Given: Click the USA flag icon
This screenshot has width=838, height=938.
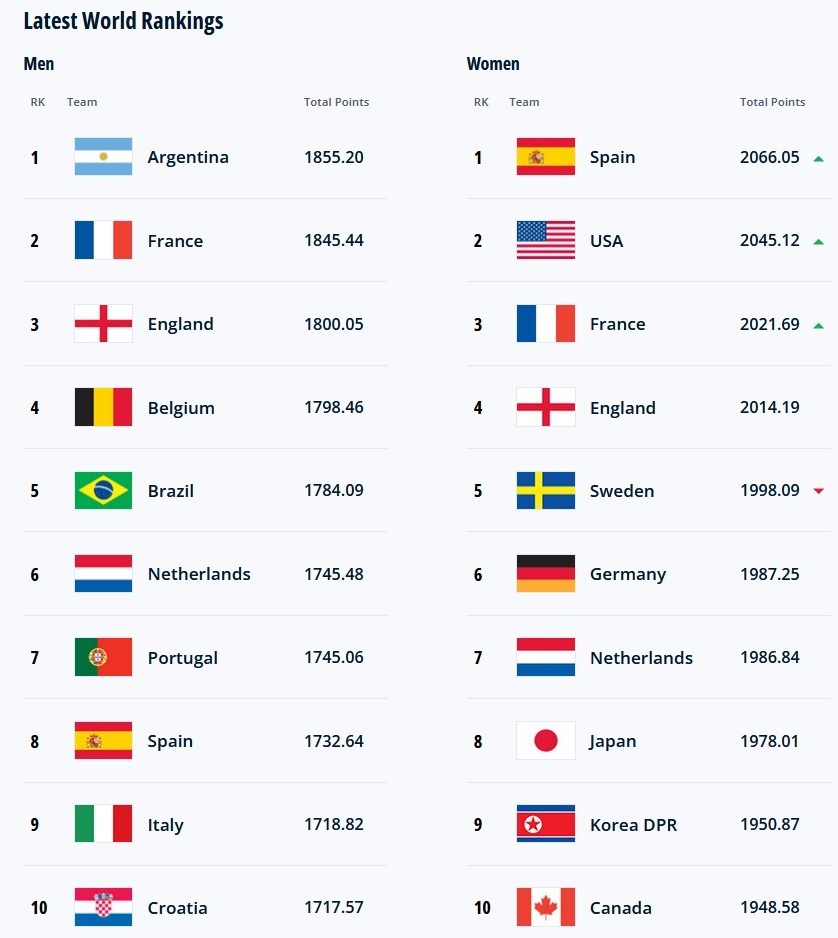Looking at the screenshot, I should click(545, 241).
